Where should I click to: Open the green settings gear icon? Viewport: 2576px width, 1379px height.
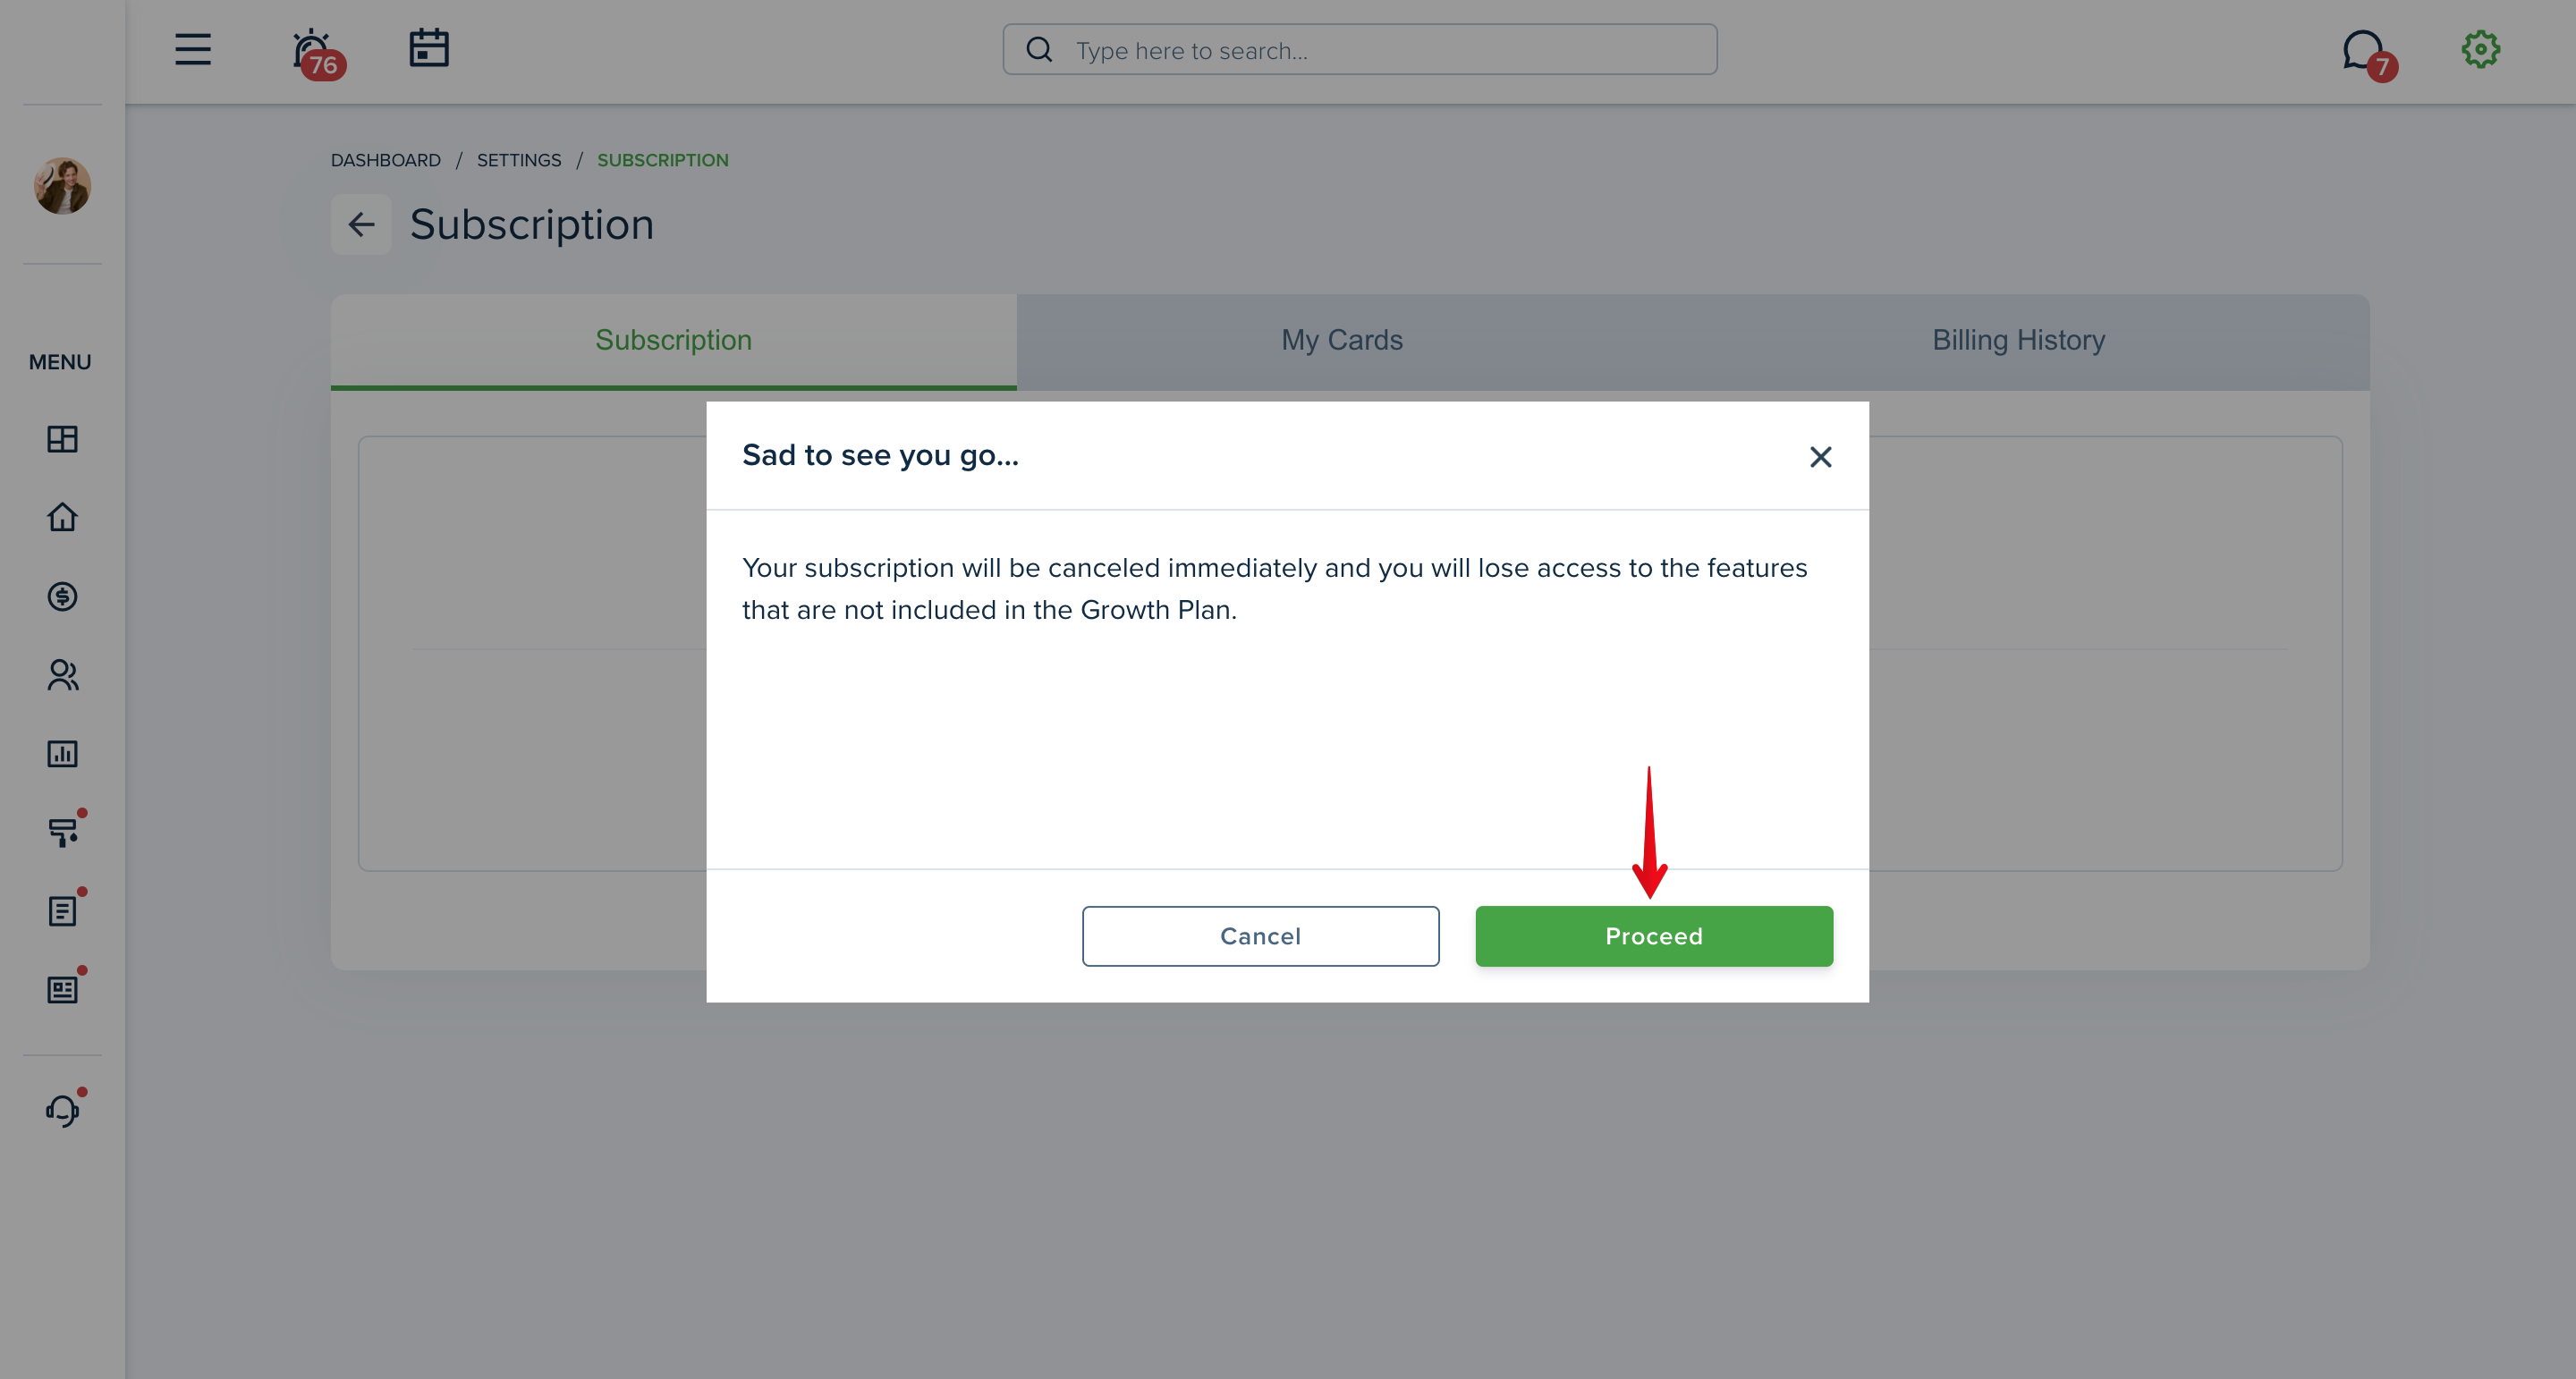2480,49
